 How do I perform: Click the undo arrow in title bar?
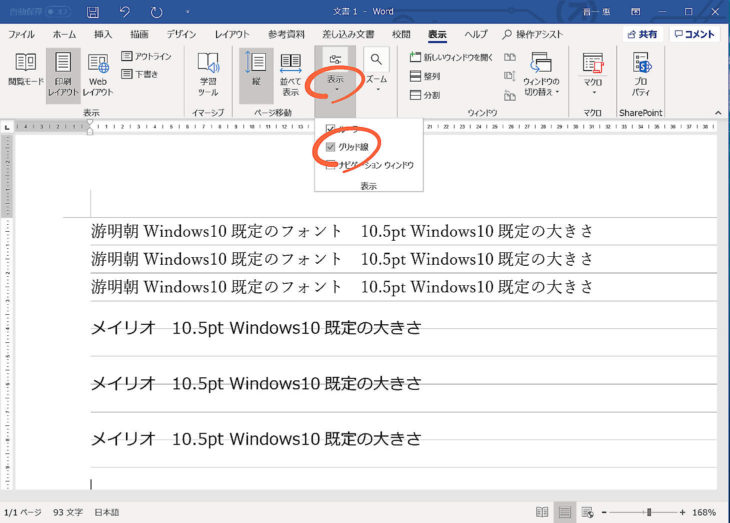click(x=124, y=13)
